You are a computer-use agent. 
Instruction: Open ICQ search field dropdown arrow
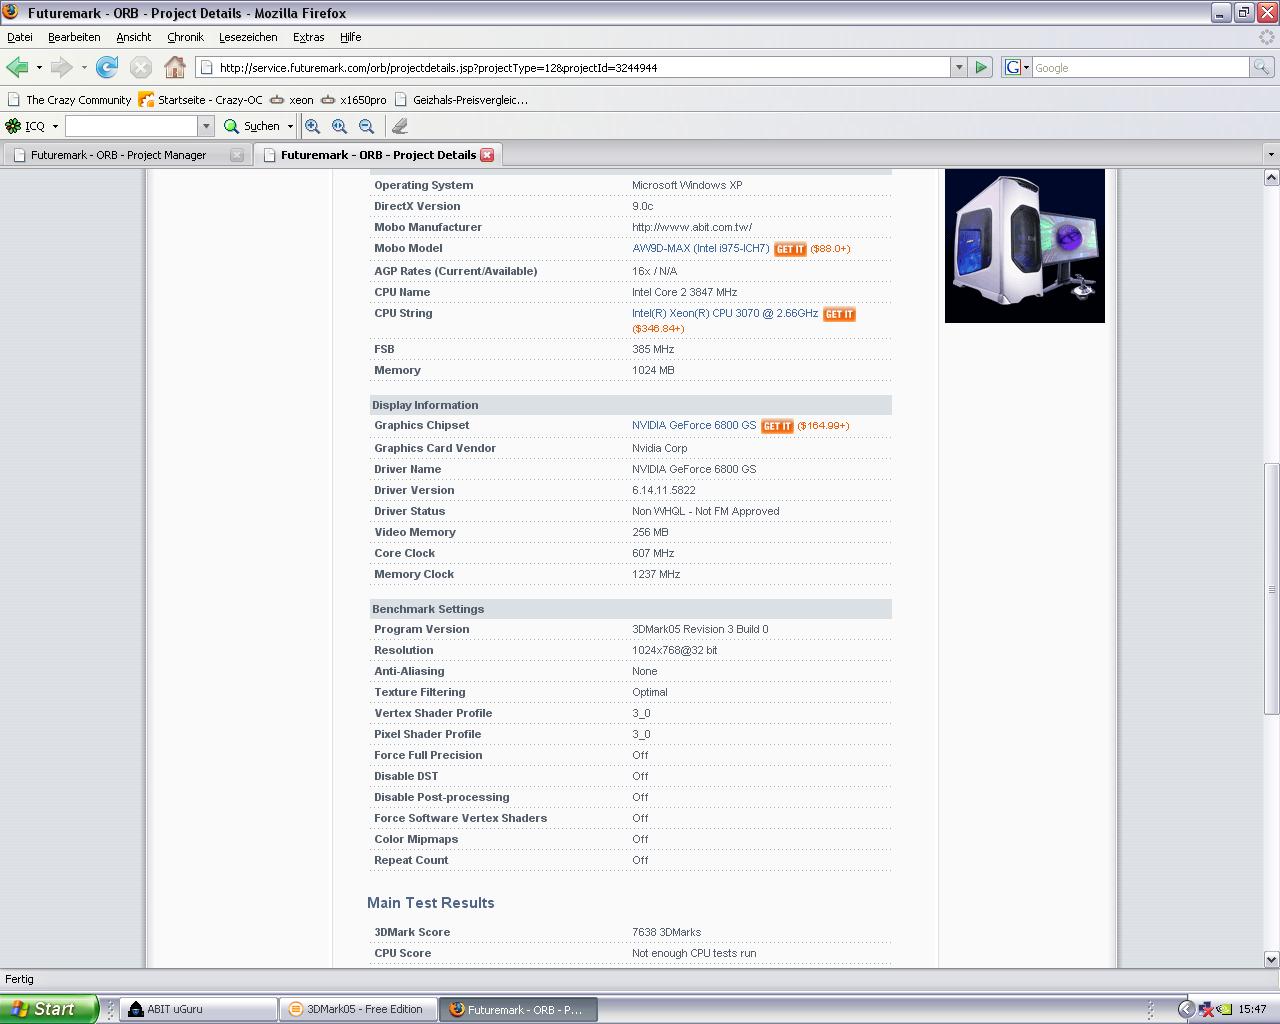click(x=206, y=126)
